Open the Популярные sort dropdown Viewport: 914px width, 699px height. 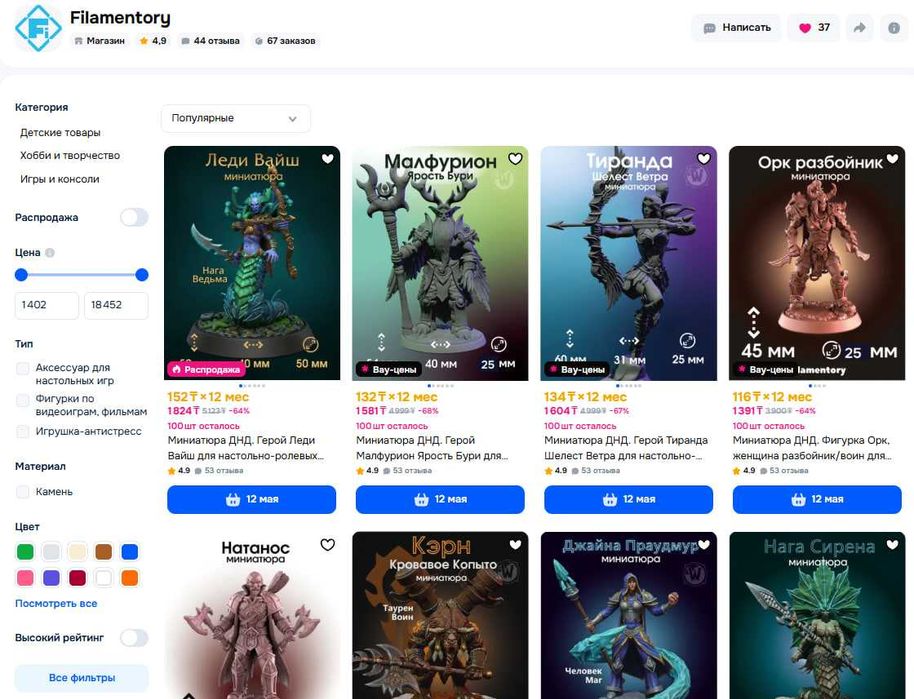coord(235,118)
